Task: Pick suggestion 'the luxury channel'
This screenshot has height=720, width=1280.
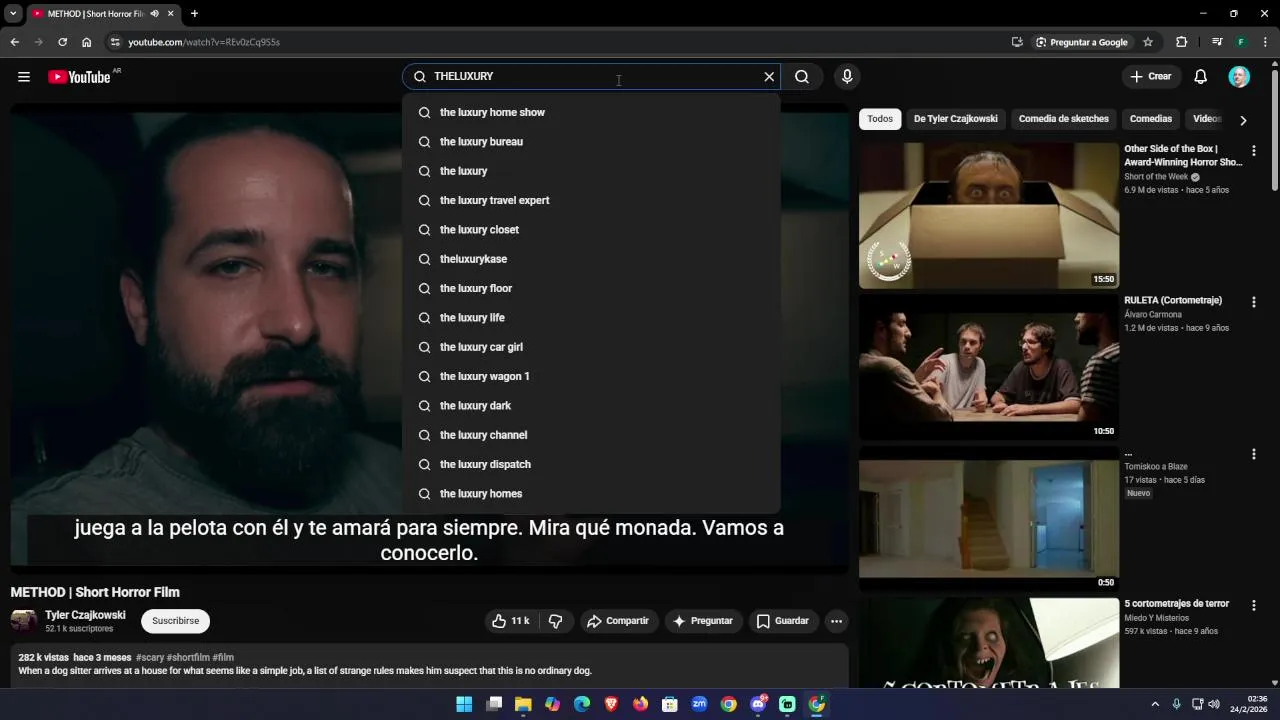Action: (591, 435)
